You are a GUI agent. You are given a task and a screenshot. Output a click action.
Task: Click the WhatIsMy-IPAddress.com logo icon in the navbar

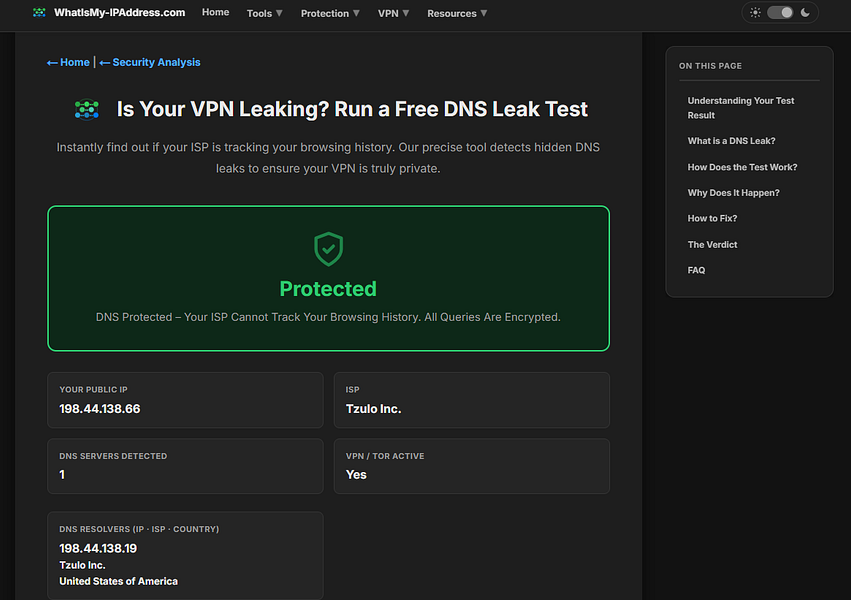click(39, 12)
